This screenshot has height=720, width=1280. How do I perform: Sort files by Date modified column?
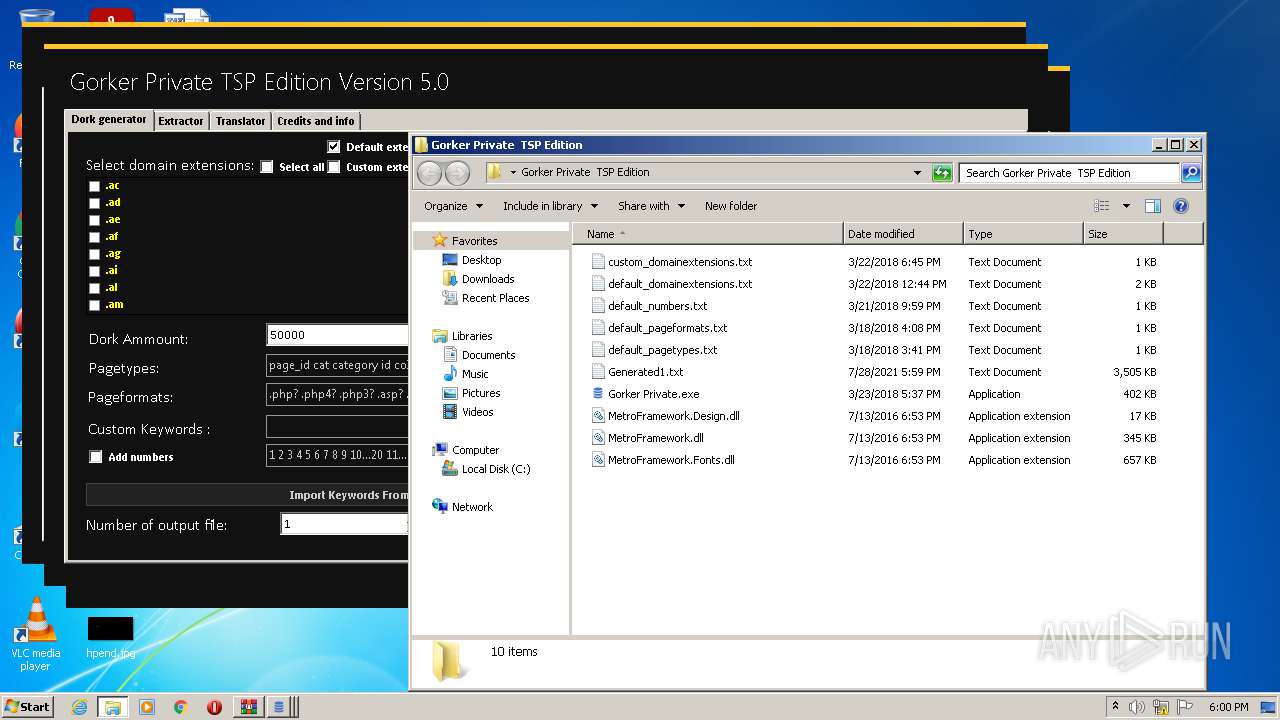(903, 234)
